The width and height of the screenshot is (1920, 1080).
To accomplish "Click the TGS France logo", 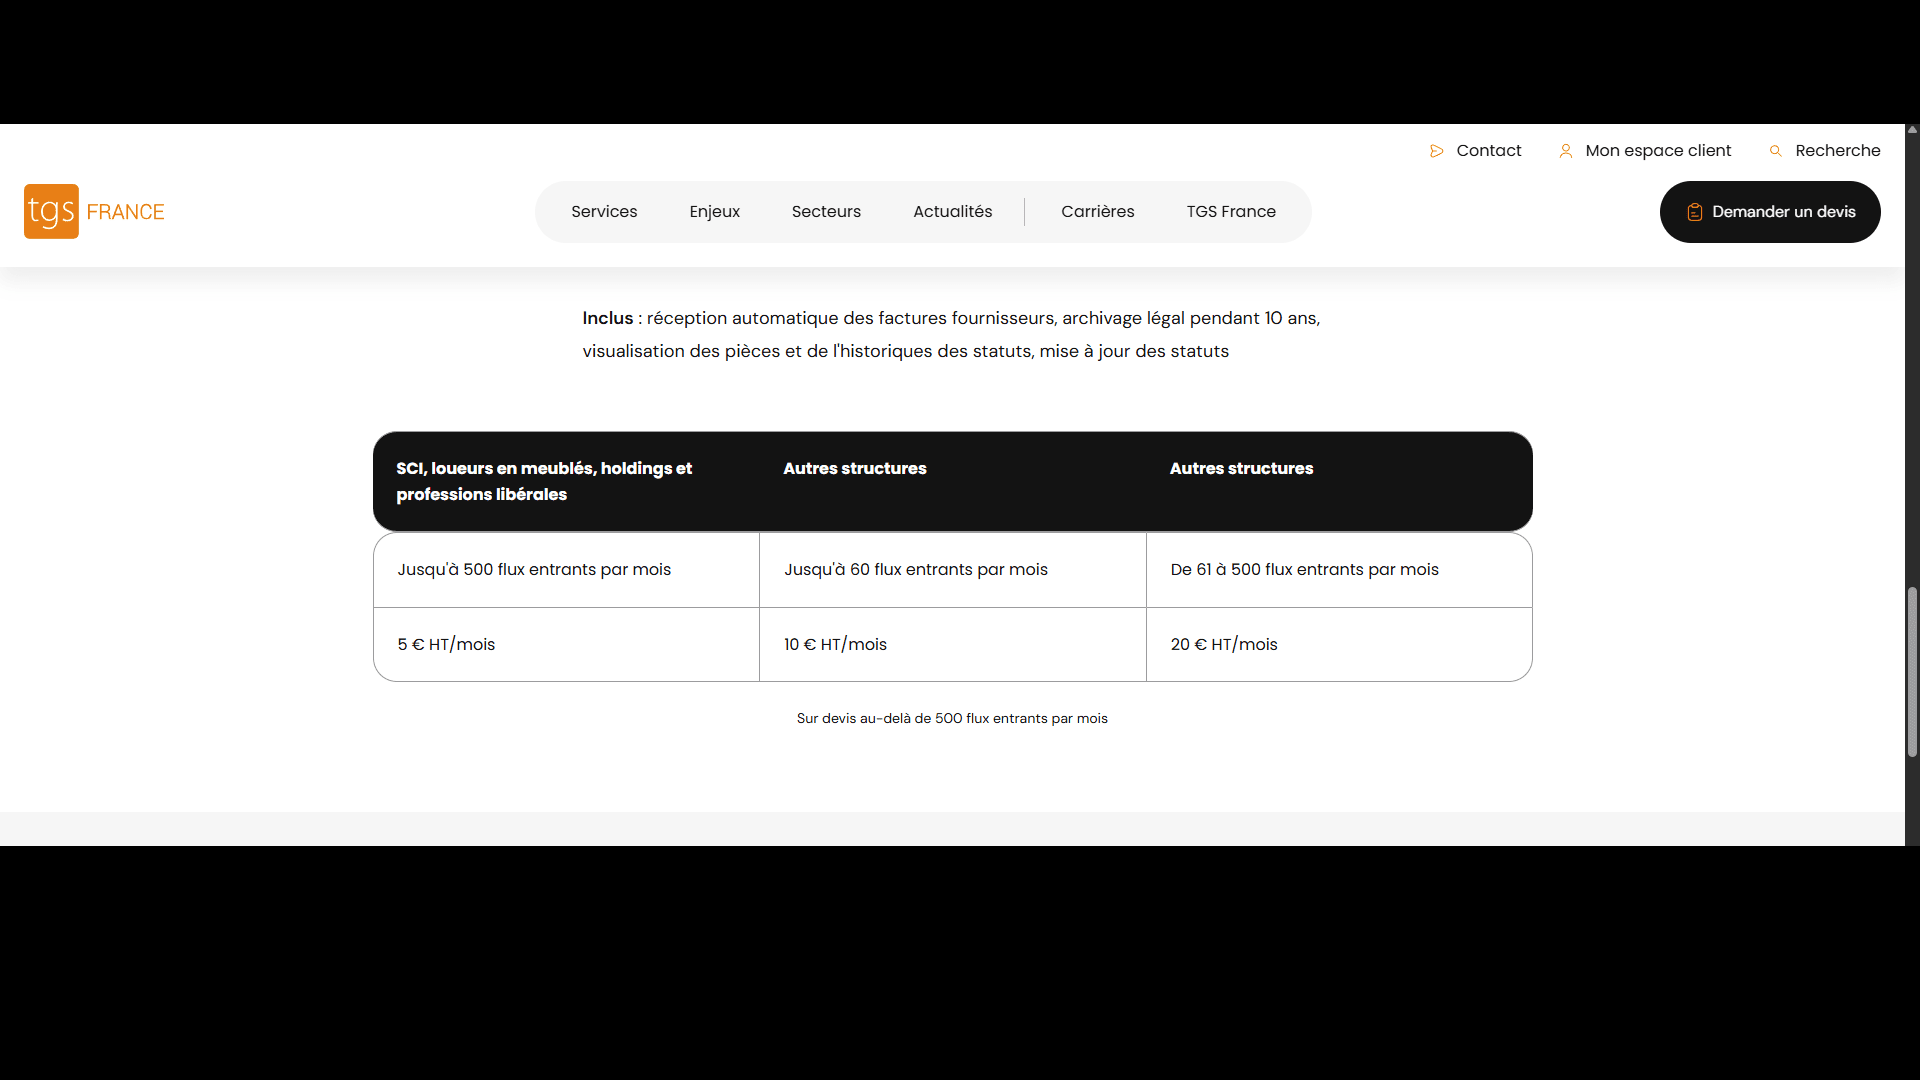I will (94, 211).
